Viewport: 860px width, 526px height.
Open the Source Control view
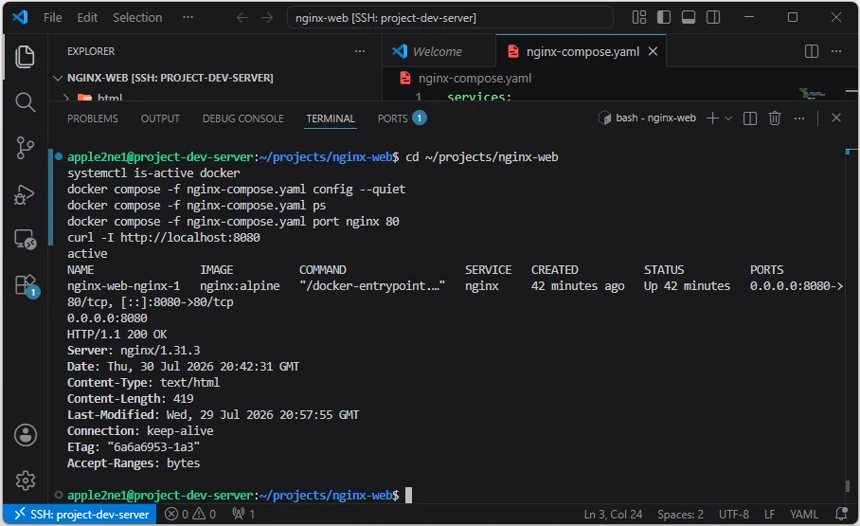[25, 148]
